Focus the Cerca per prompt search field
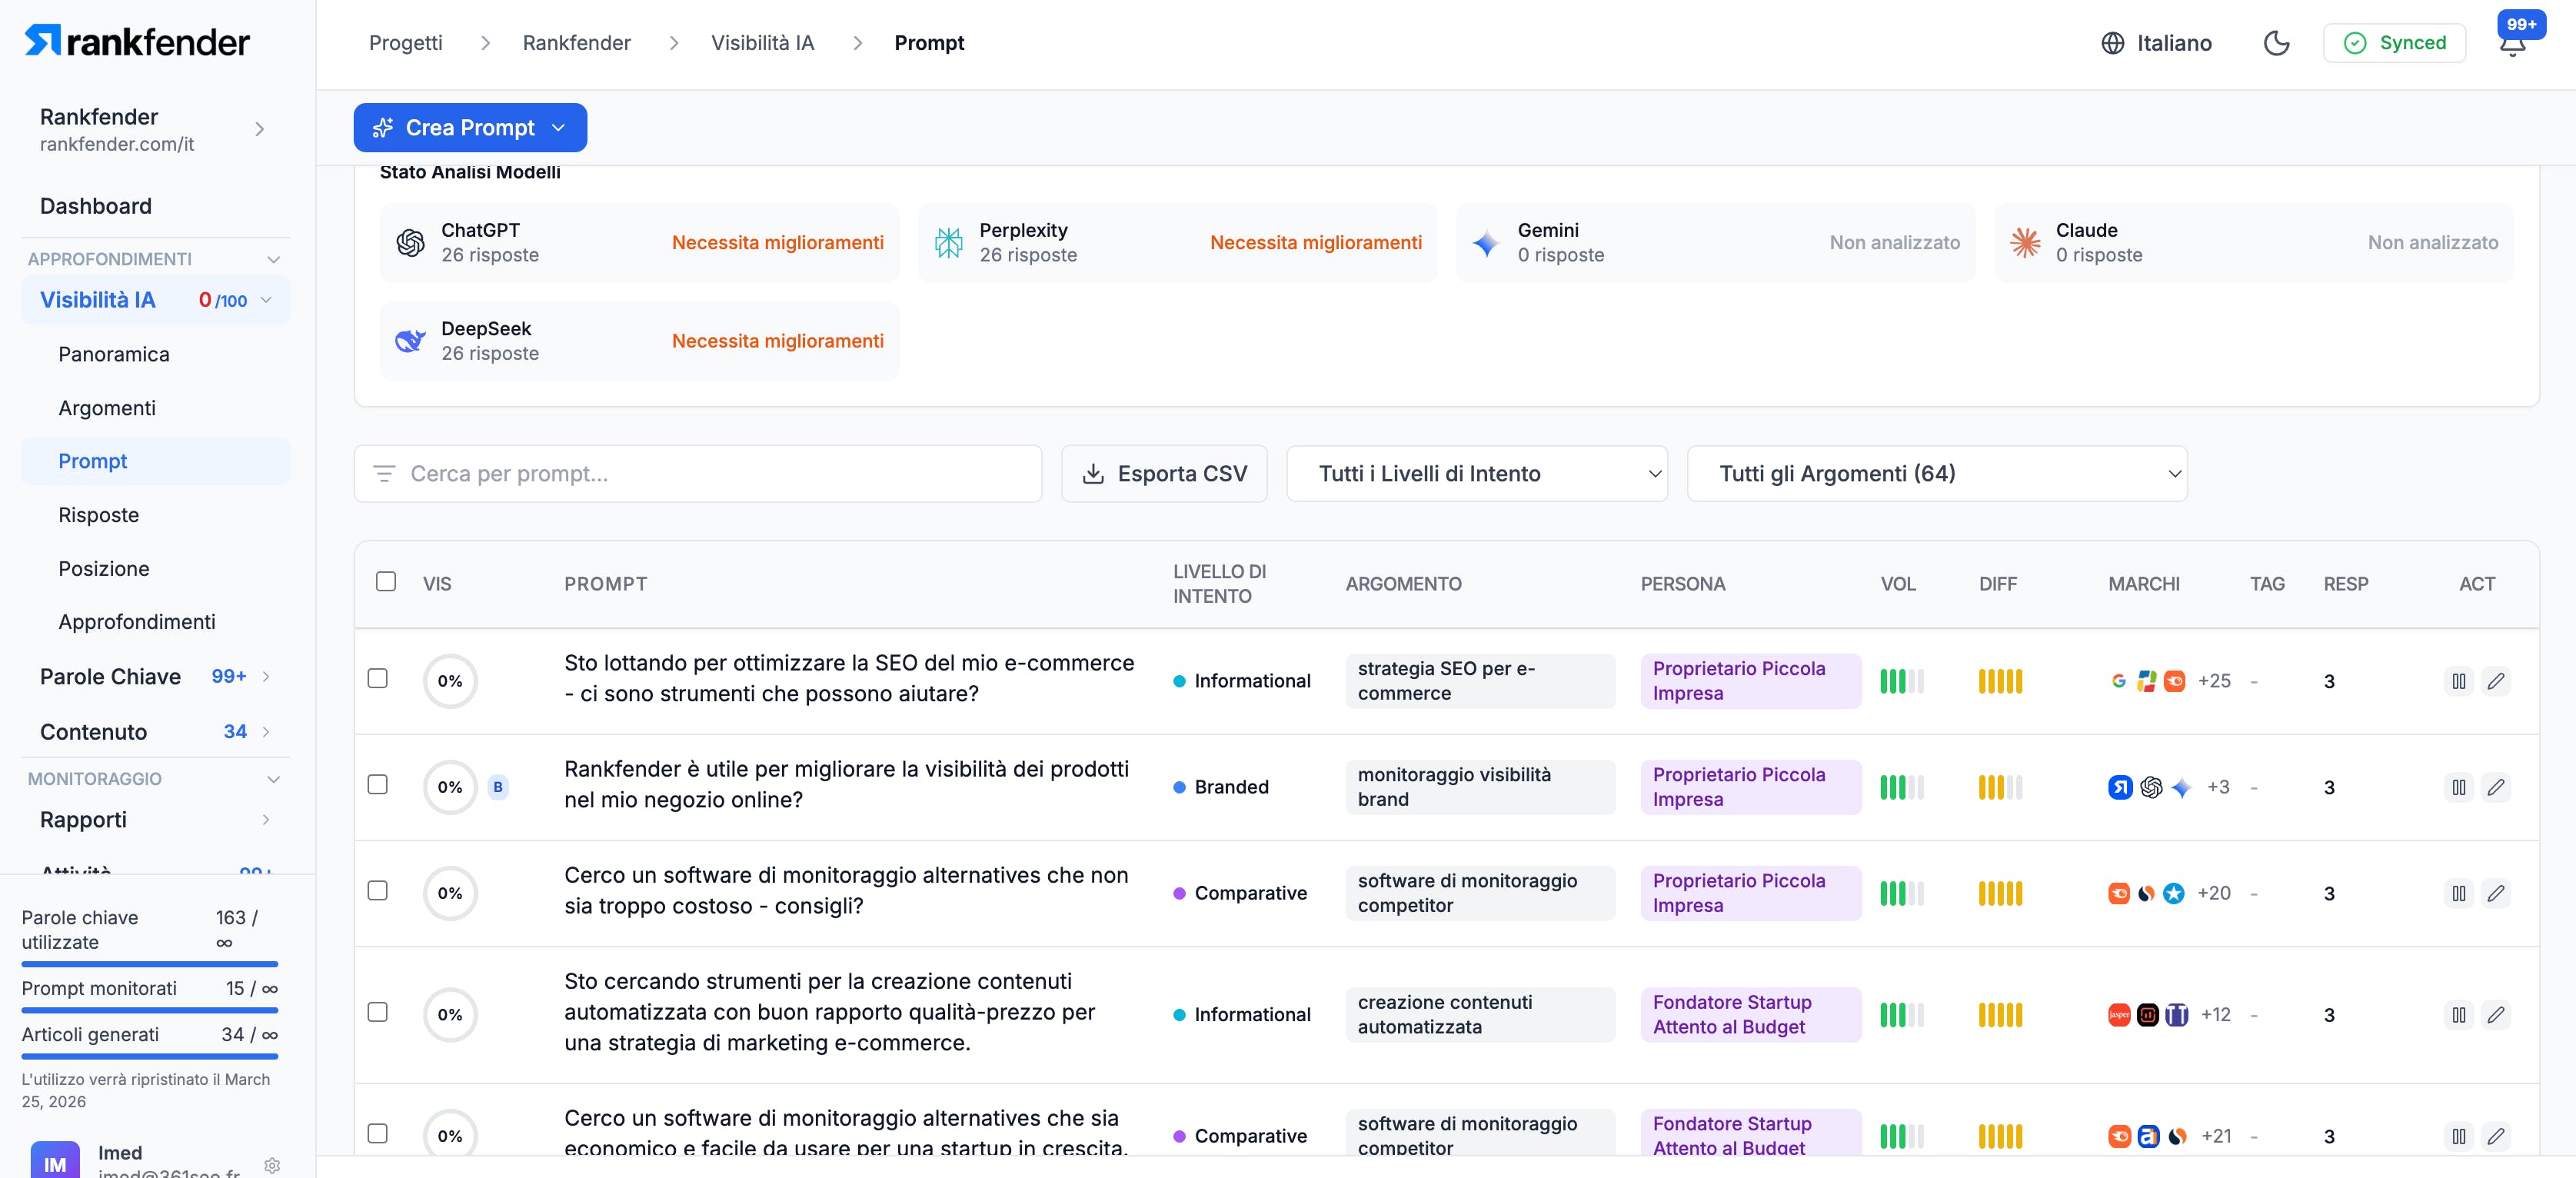The width and height of the screenshot is (2576, 1178). pyautogui.click(x=710, y=474)
